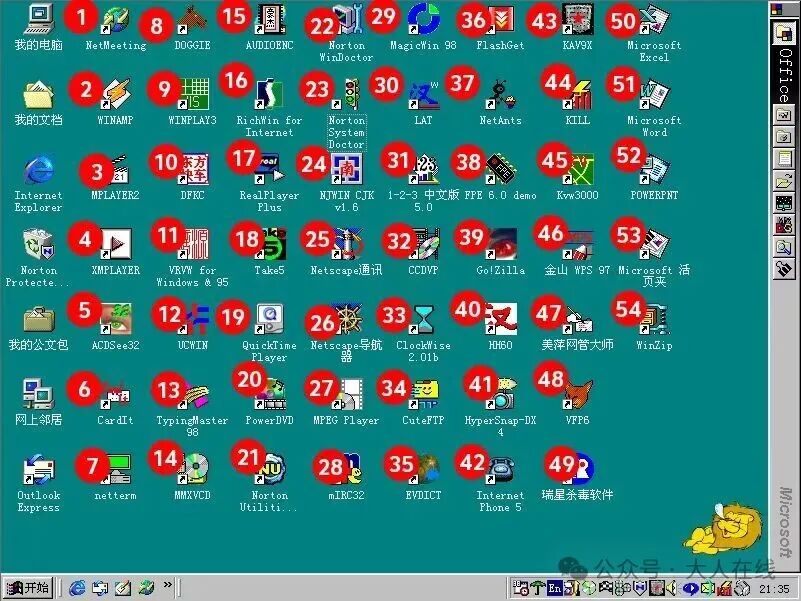Open the VFP6 fox icon
This screenshot has height=601, width=801.
click(x=577, y=395)
